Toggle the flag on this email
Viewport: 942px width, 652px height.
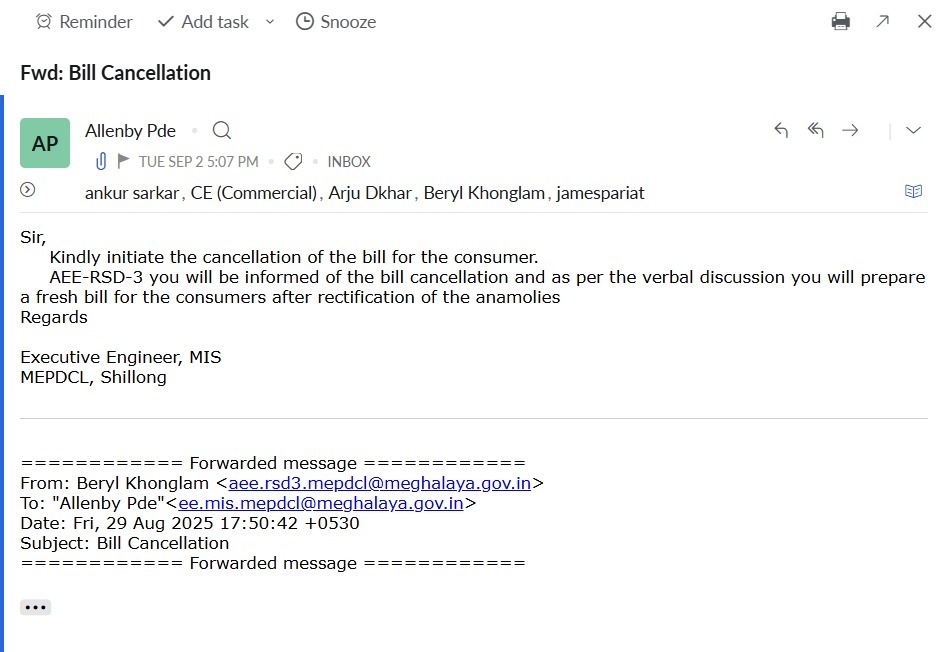[x=123, y=161]
